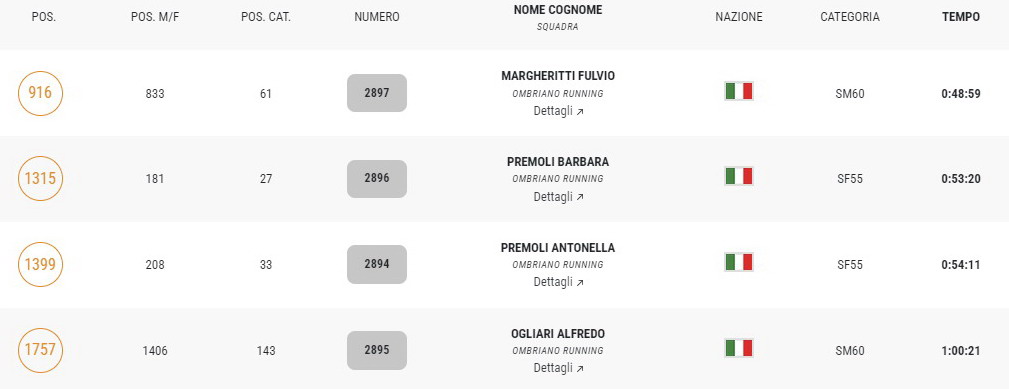Click the NOME COGNOME column header

[558, 10]
